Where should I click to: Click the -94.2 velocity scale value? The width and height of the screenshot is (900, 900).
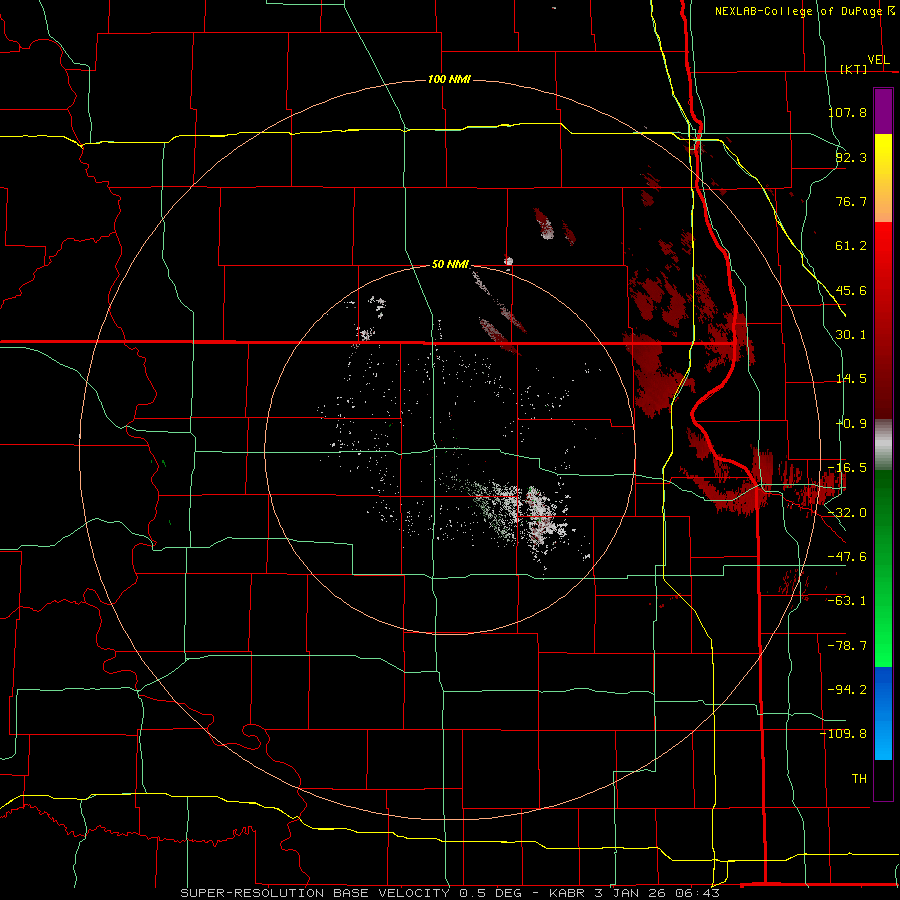847,690
